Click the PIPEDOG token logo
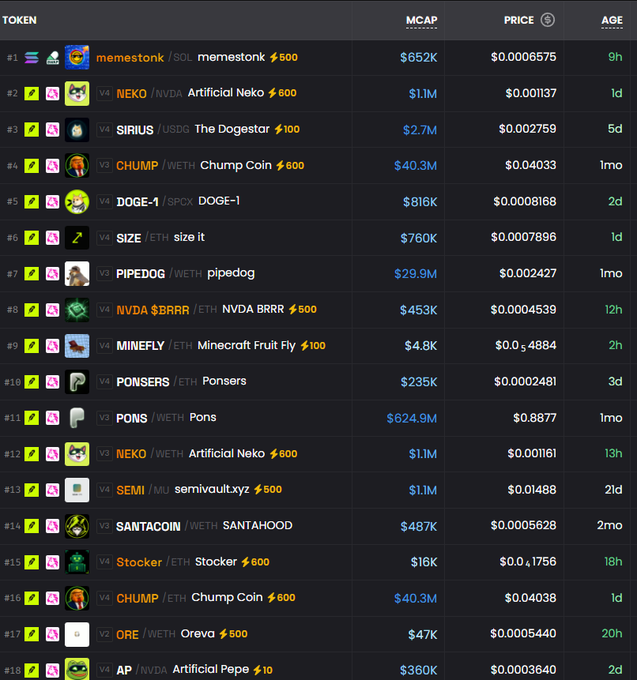This screenshot has height=680, width=637. tap(77, 274)
